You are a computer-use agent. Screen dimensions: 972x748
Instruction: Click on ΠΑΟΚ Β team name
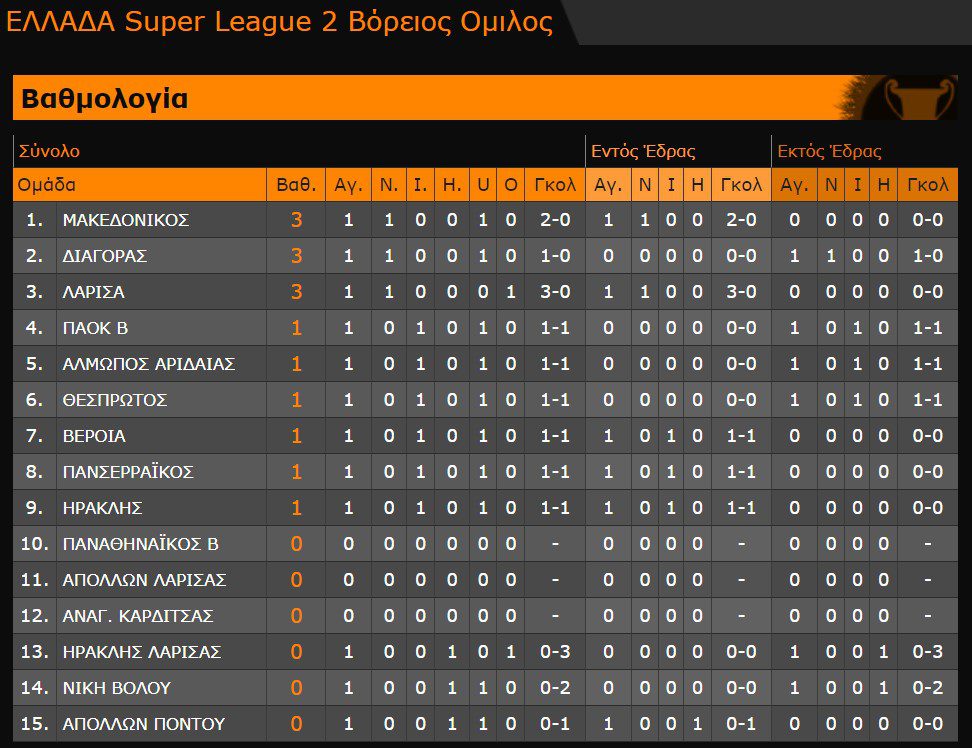click(95, 328)
